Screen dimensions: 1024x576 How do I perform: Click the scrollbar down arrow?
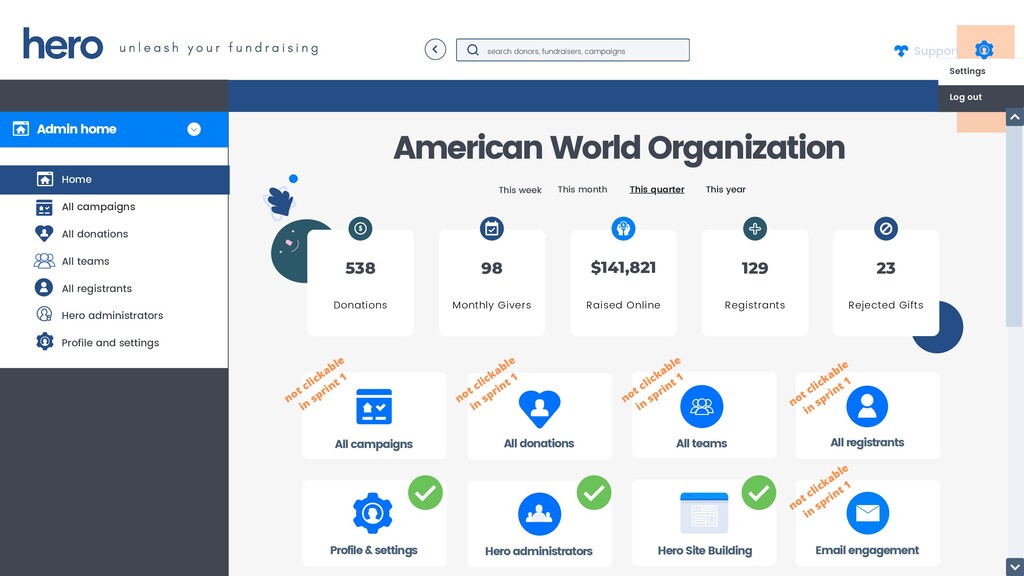pos(1014,567)
